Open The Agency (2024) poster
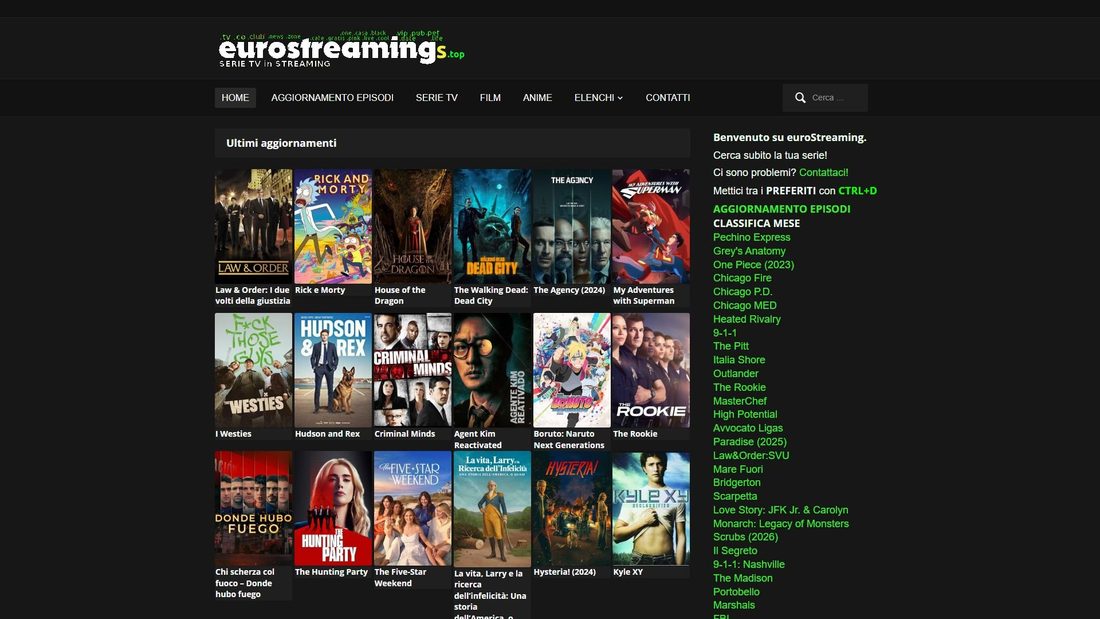Image resolution: width=1100 pixels, height=619 pixels. pos(572,226)
